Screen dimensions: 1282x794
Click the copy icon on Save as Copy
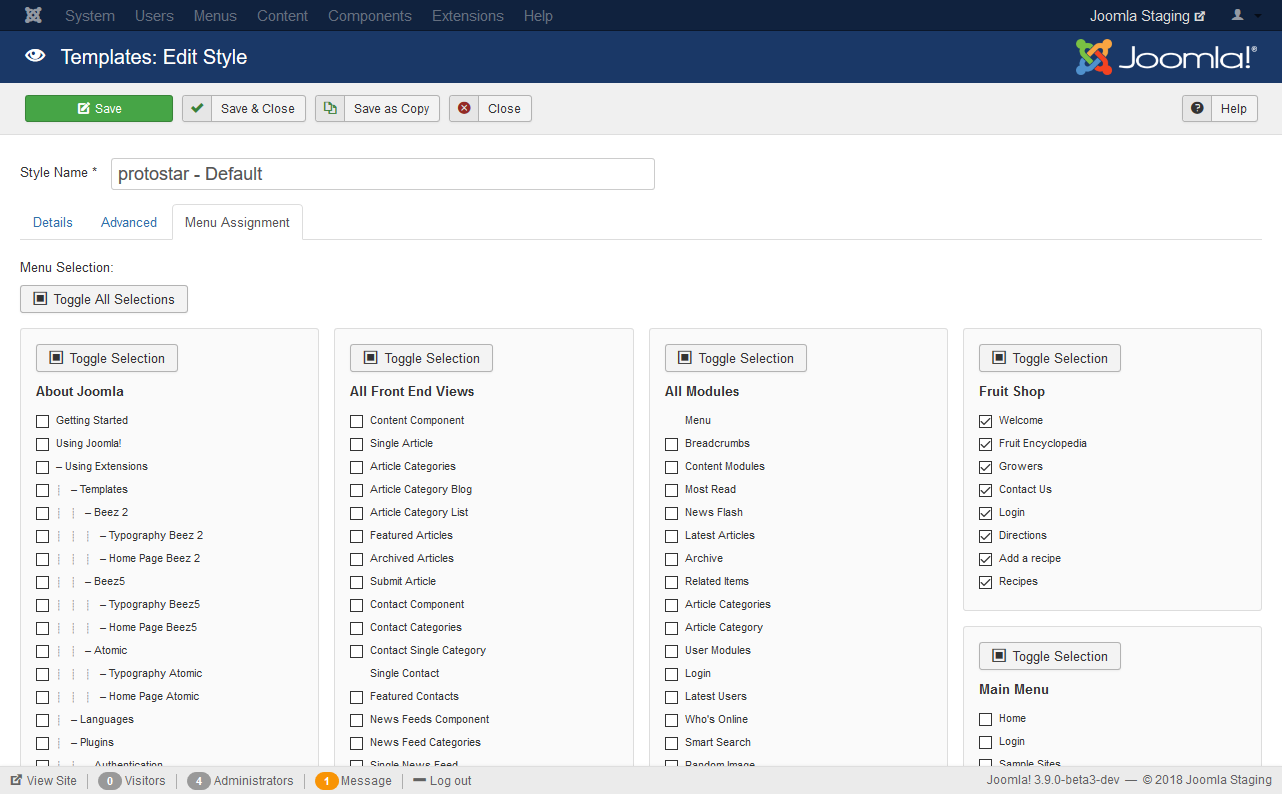tap(330, 109)
